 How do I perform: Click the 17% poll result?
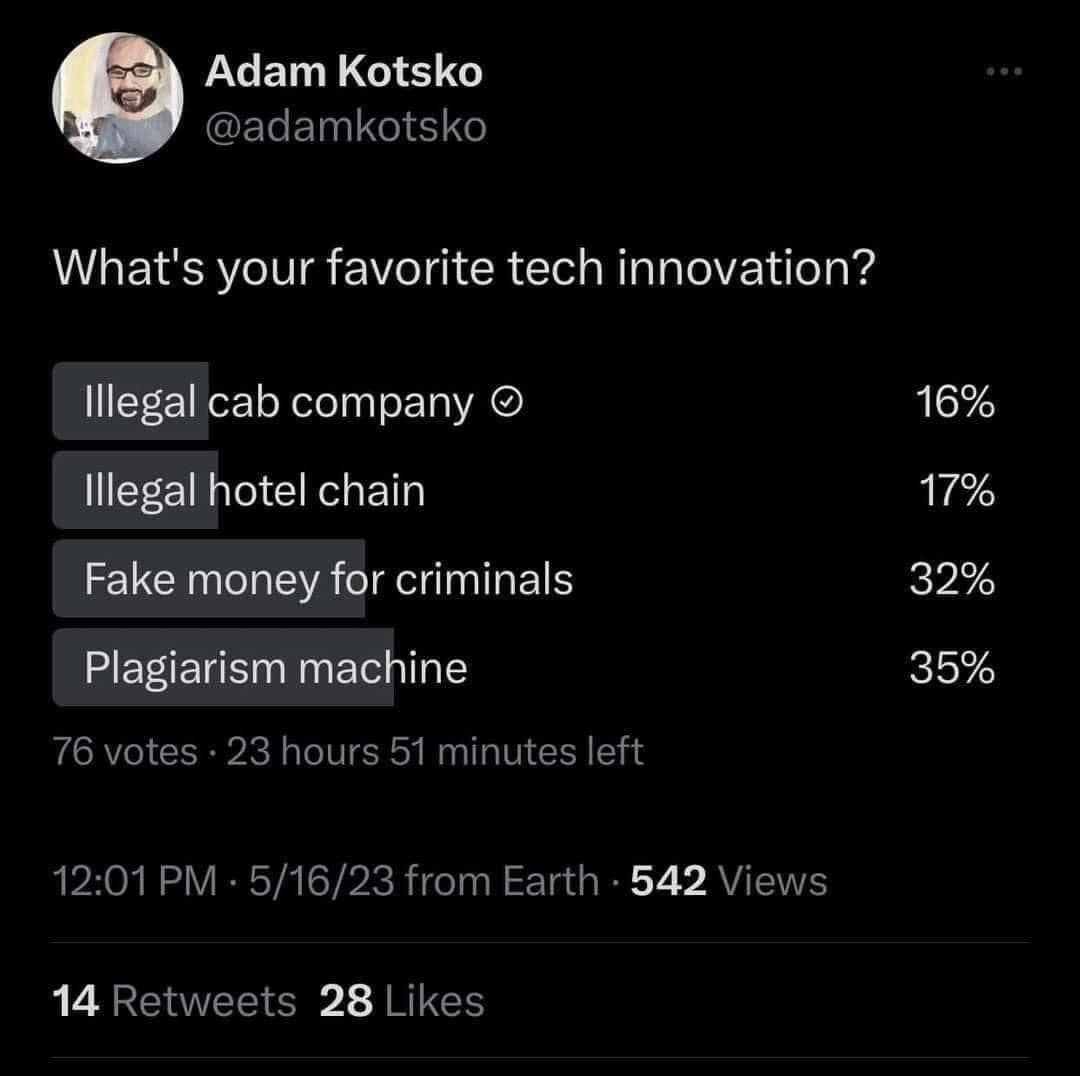(x=956, y=491)
